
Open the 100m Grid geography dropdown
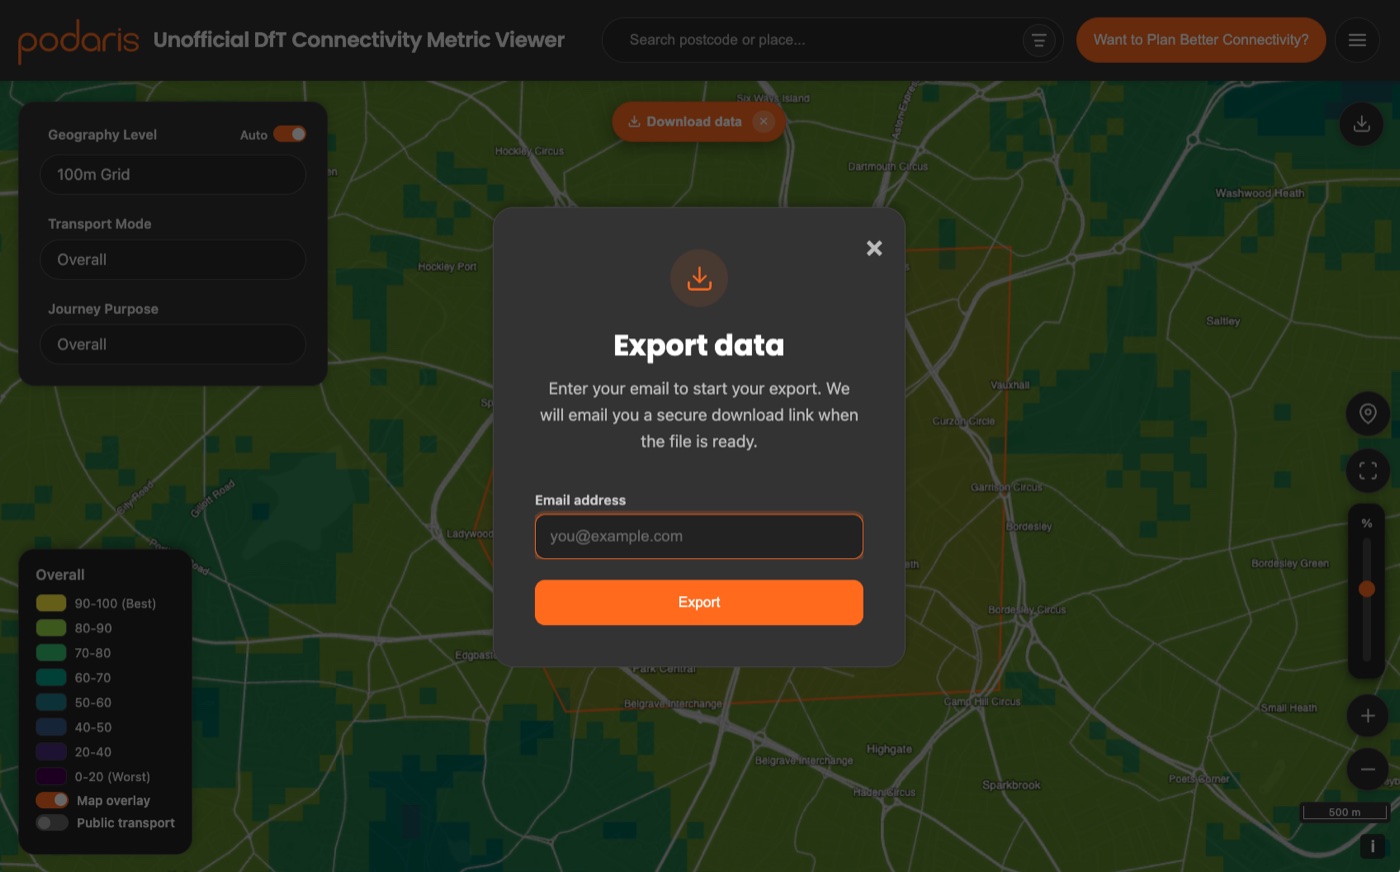[173, 174]
